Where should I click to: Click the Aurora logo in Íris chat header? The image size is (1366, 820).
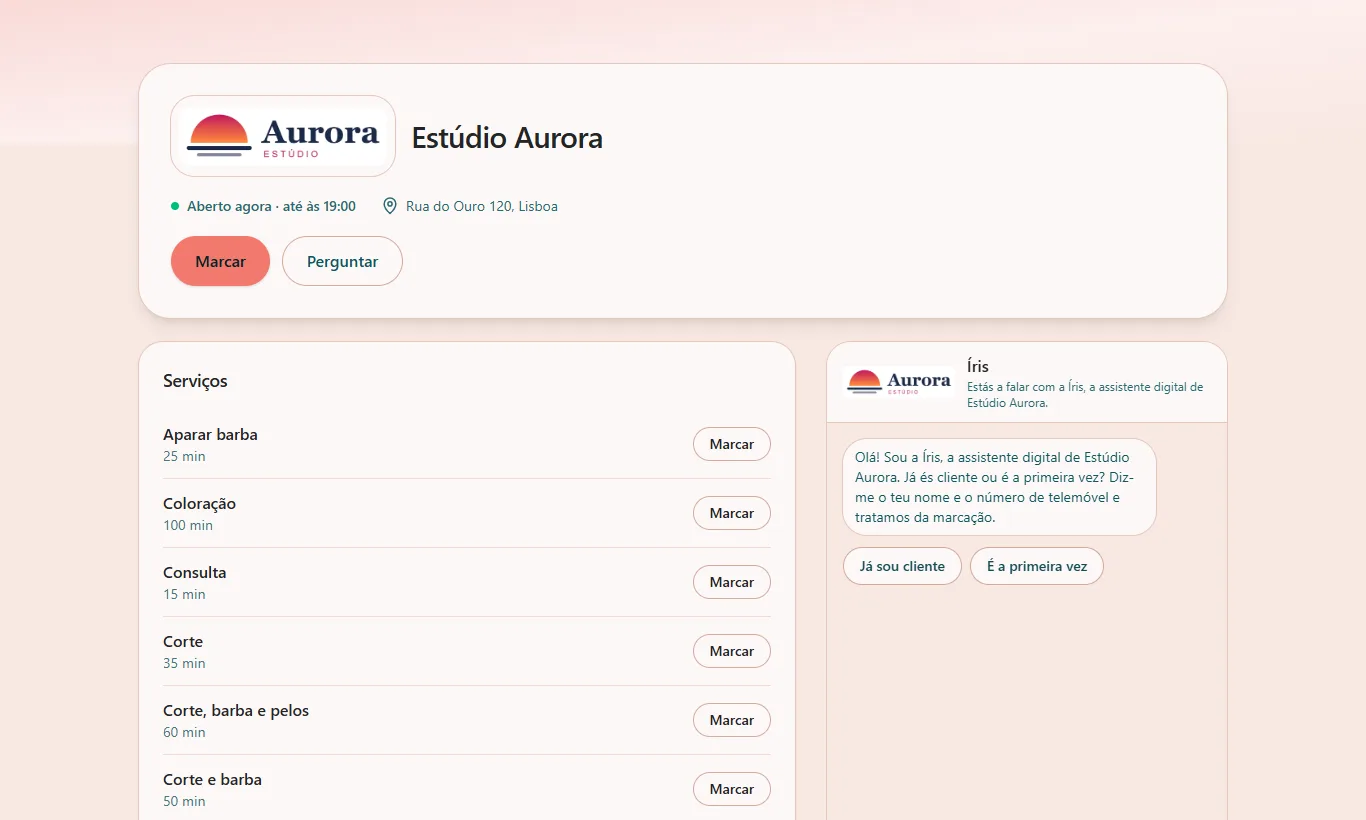(x=898, y=382)
